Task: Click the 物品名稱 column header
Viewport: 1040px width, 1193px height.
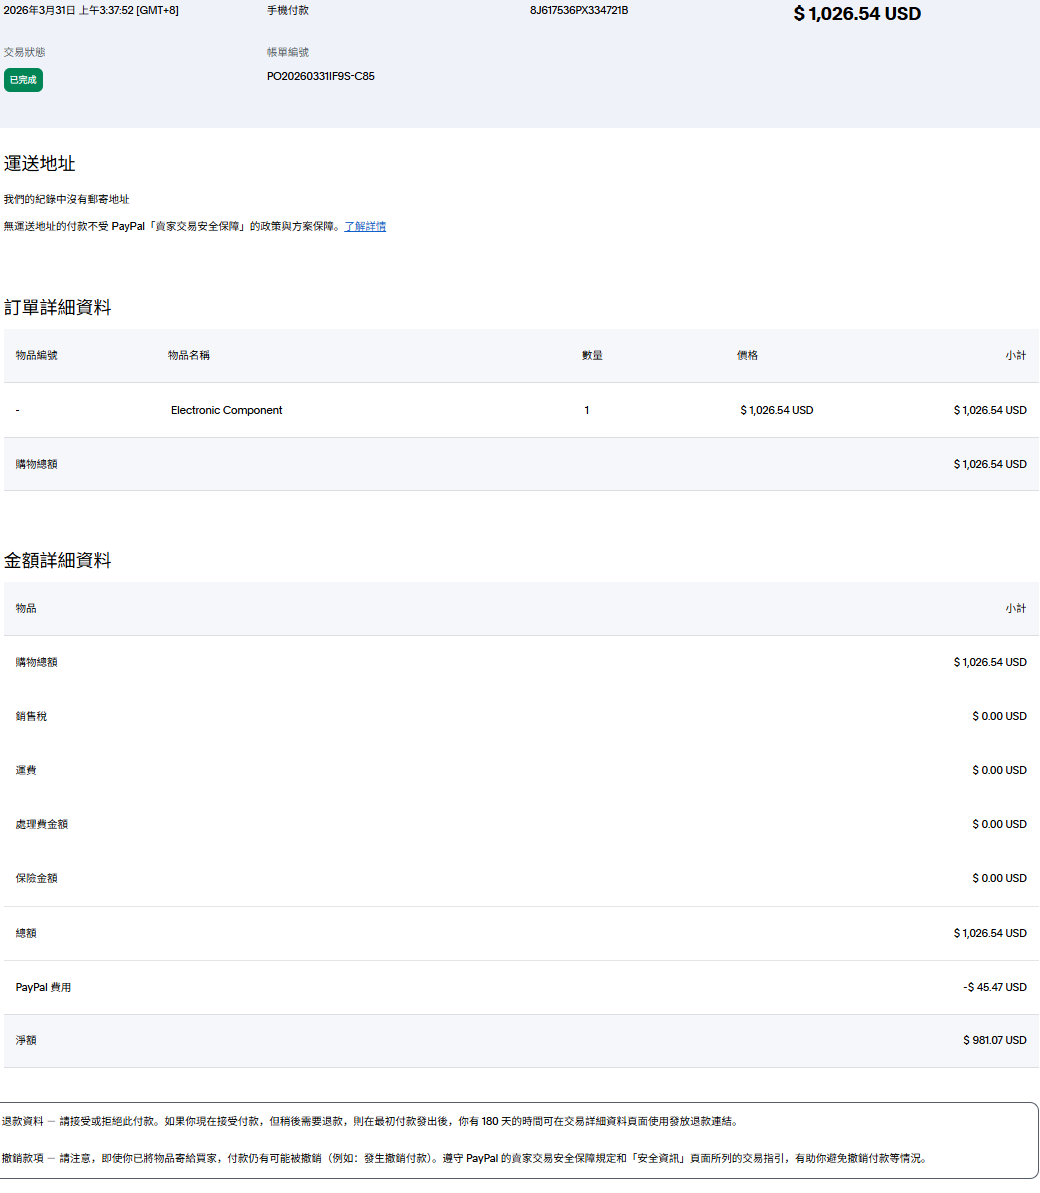Action: pos(189,355)
